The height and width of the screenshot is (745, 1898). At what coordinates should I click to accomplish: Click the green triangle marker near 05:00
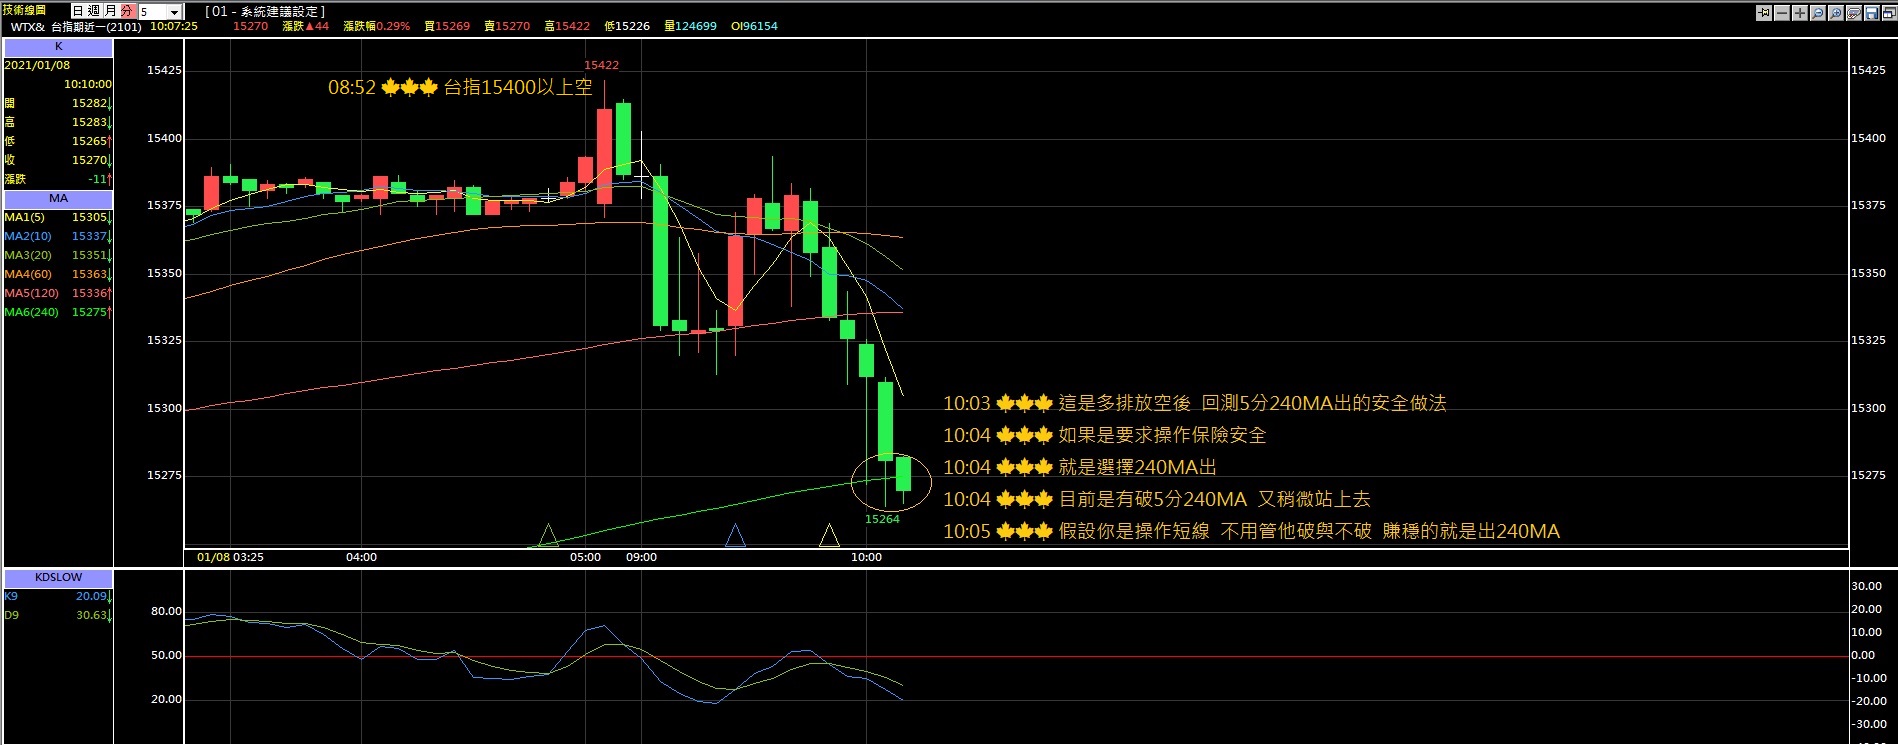pos(548,536)
